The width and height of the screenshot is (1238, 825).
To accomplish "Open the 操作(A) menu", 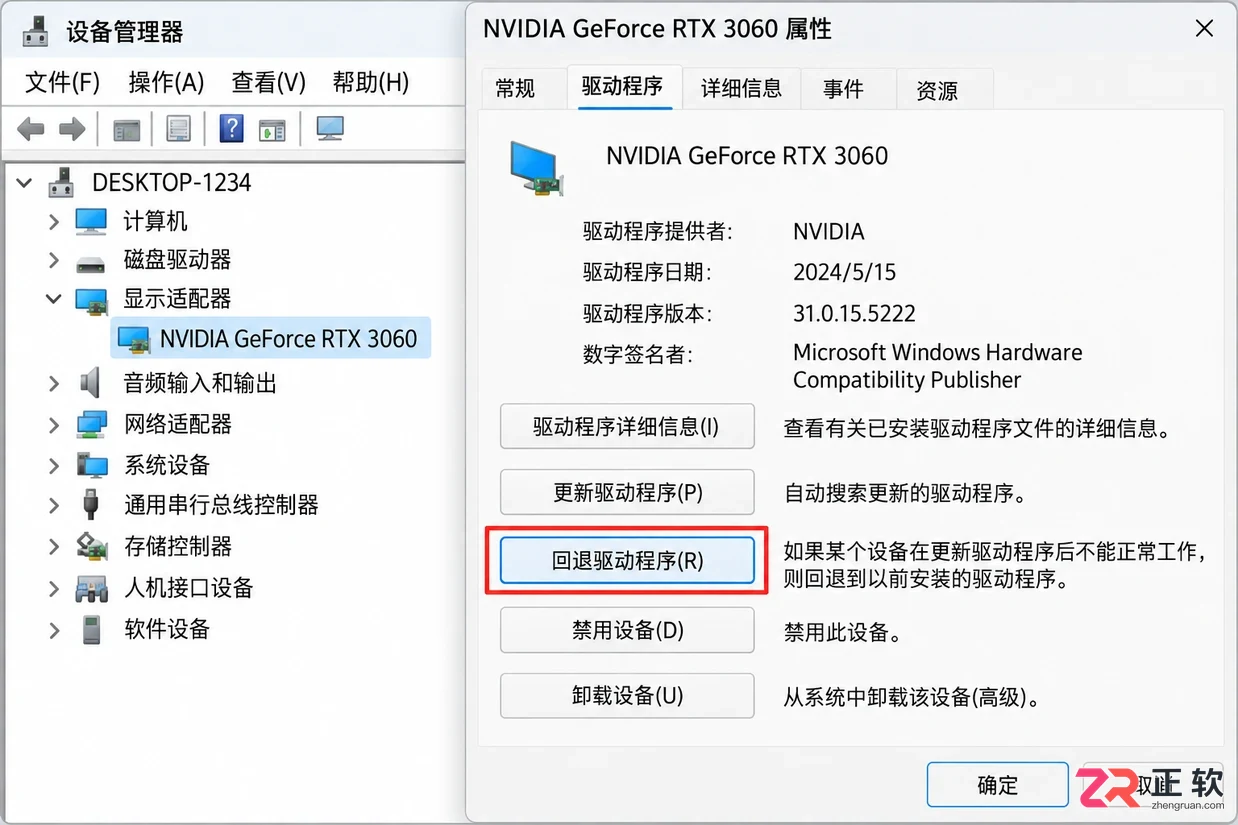I will pyautogui.click(x=166, y=82).
